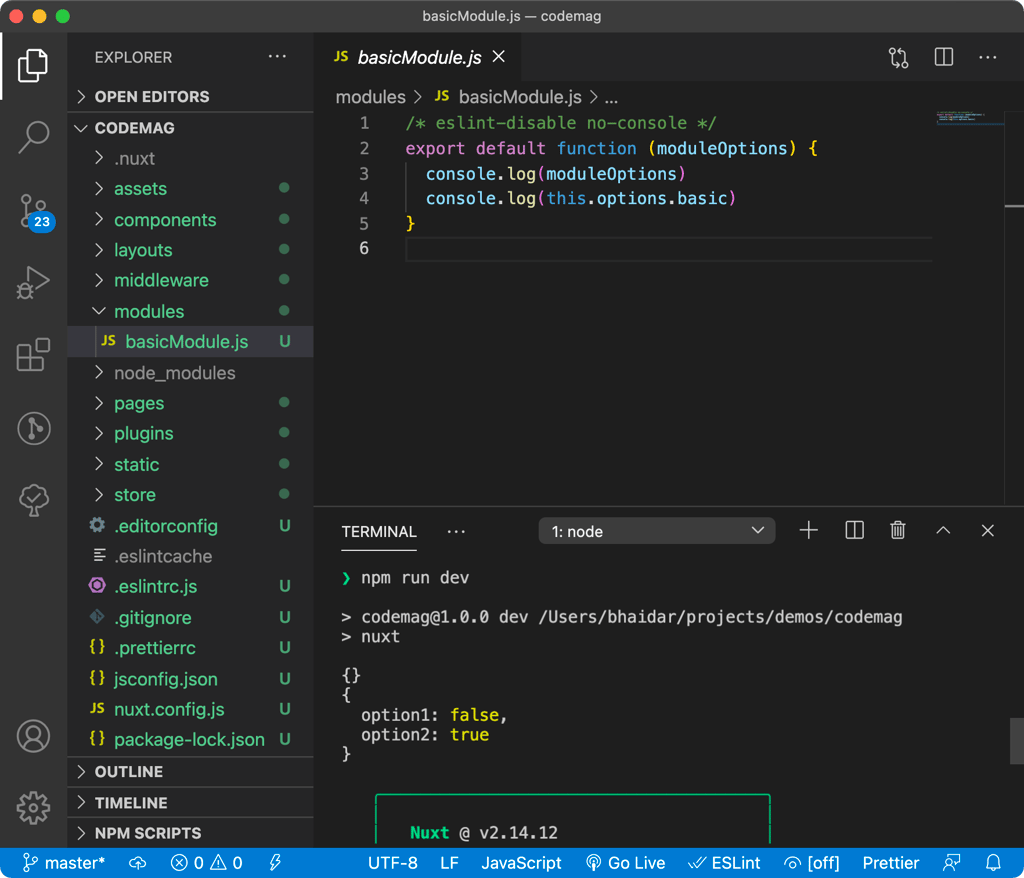Open the Git Graph circular icon view
Viewport: 1024px width, 878px height.
pos(34,429)
